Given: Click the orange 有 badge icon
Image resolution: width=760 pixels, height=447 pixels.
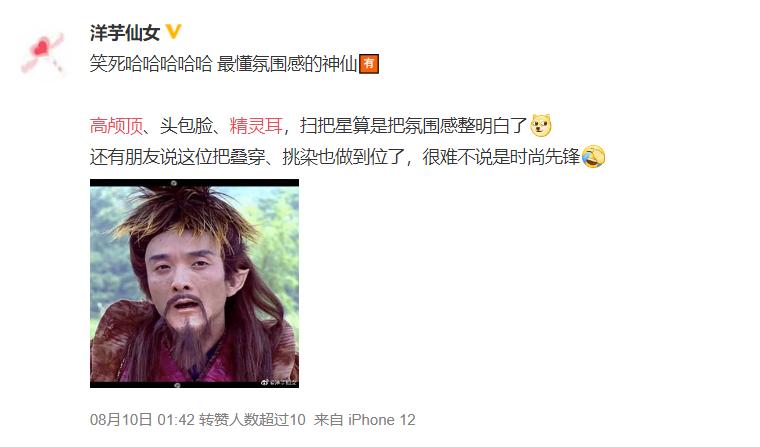Looking at the screenshot, I should click(x=369, y=64).
